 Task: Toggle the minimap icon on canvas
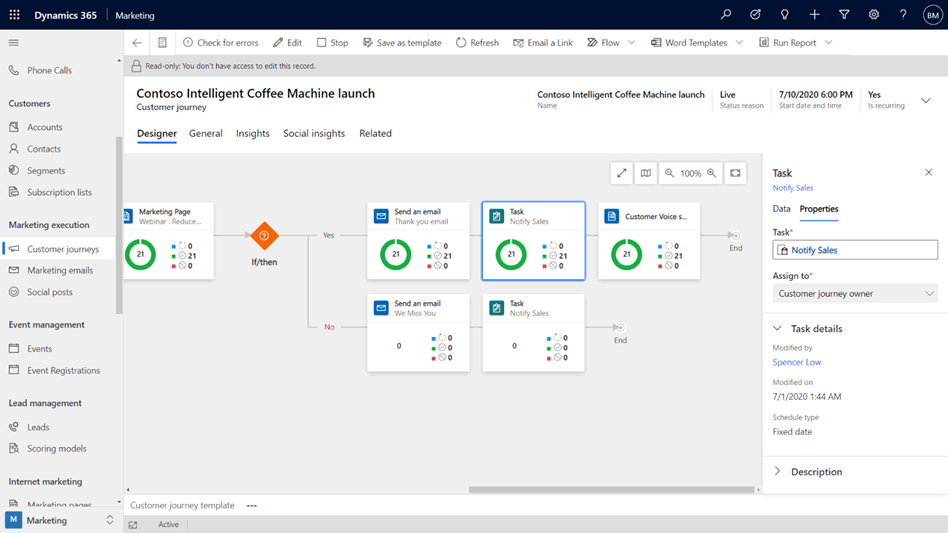tap(646, 173)
